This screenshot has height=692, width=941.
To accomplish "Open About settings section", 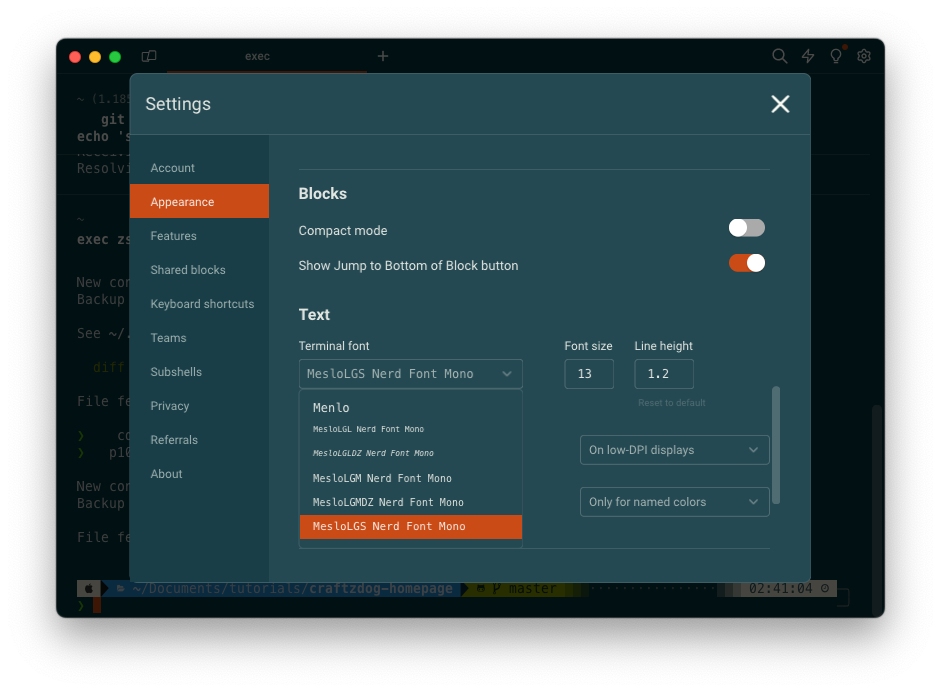I will tap(199, 474).
